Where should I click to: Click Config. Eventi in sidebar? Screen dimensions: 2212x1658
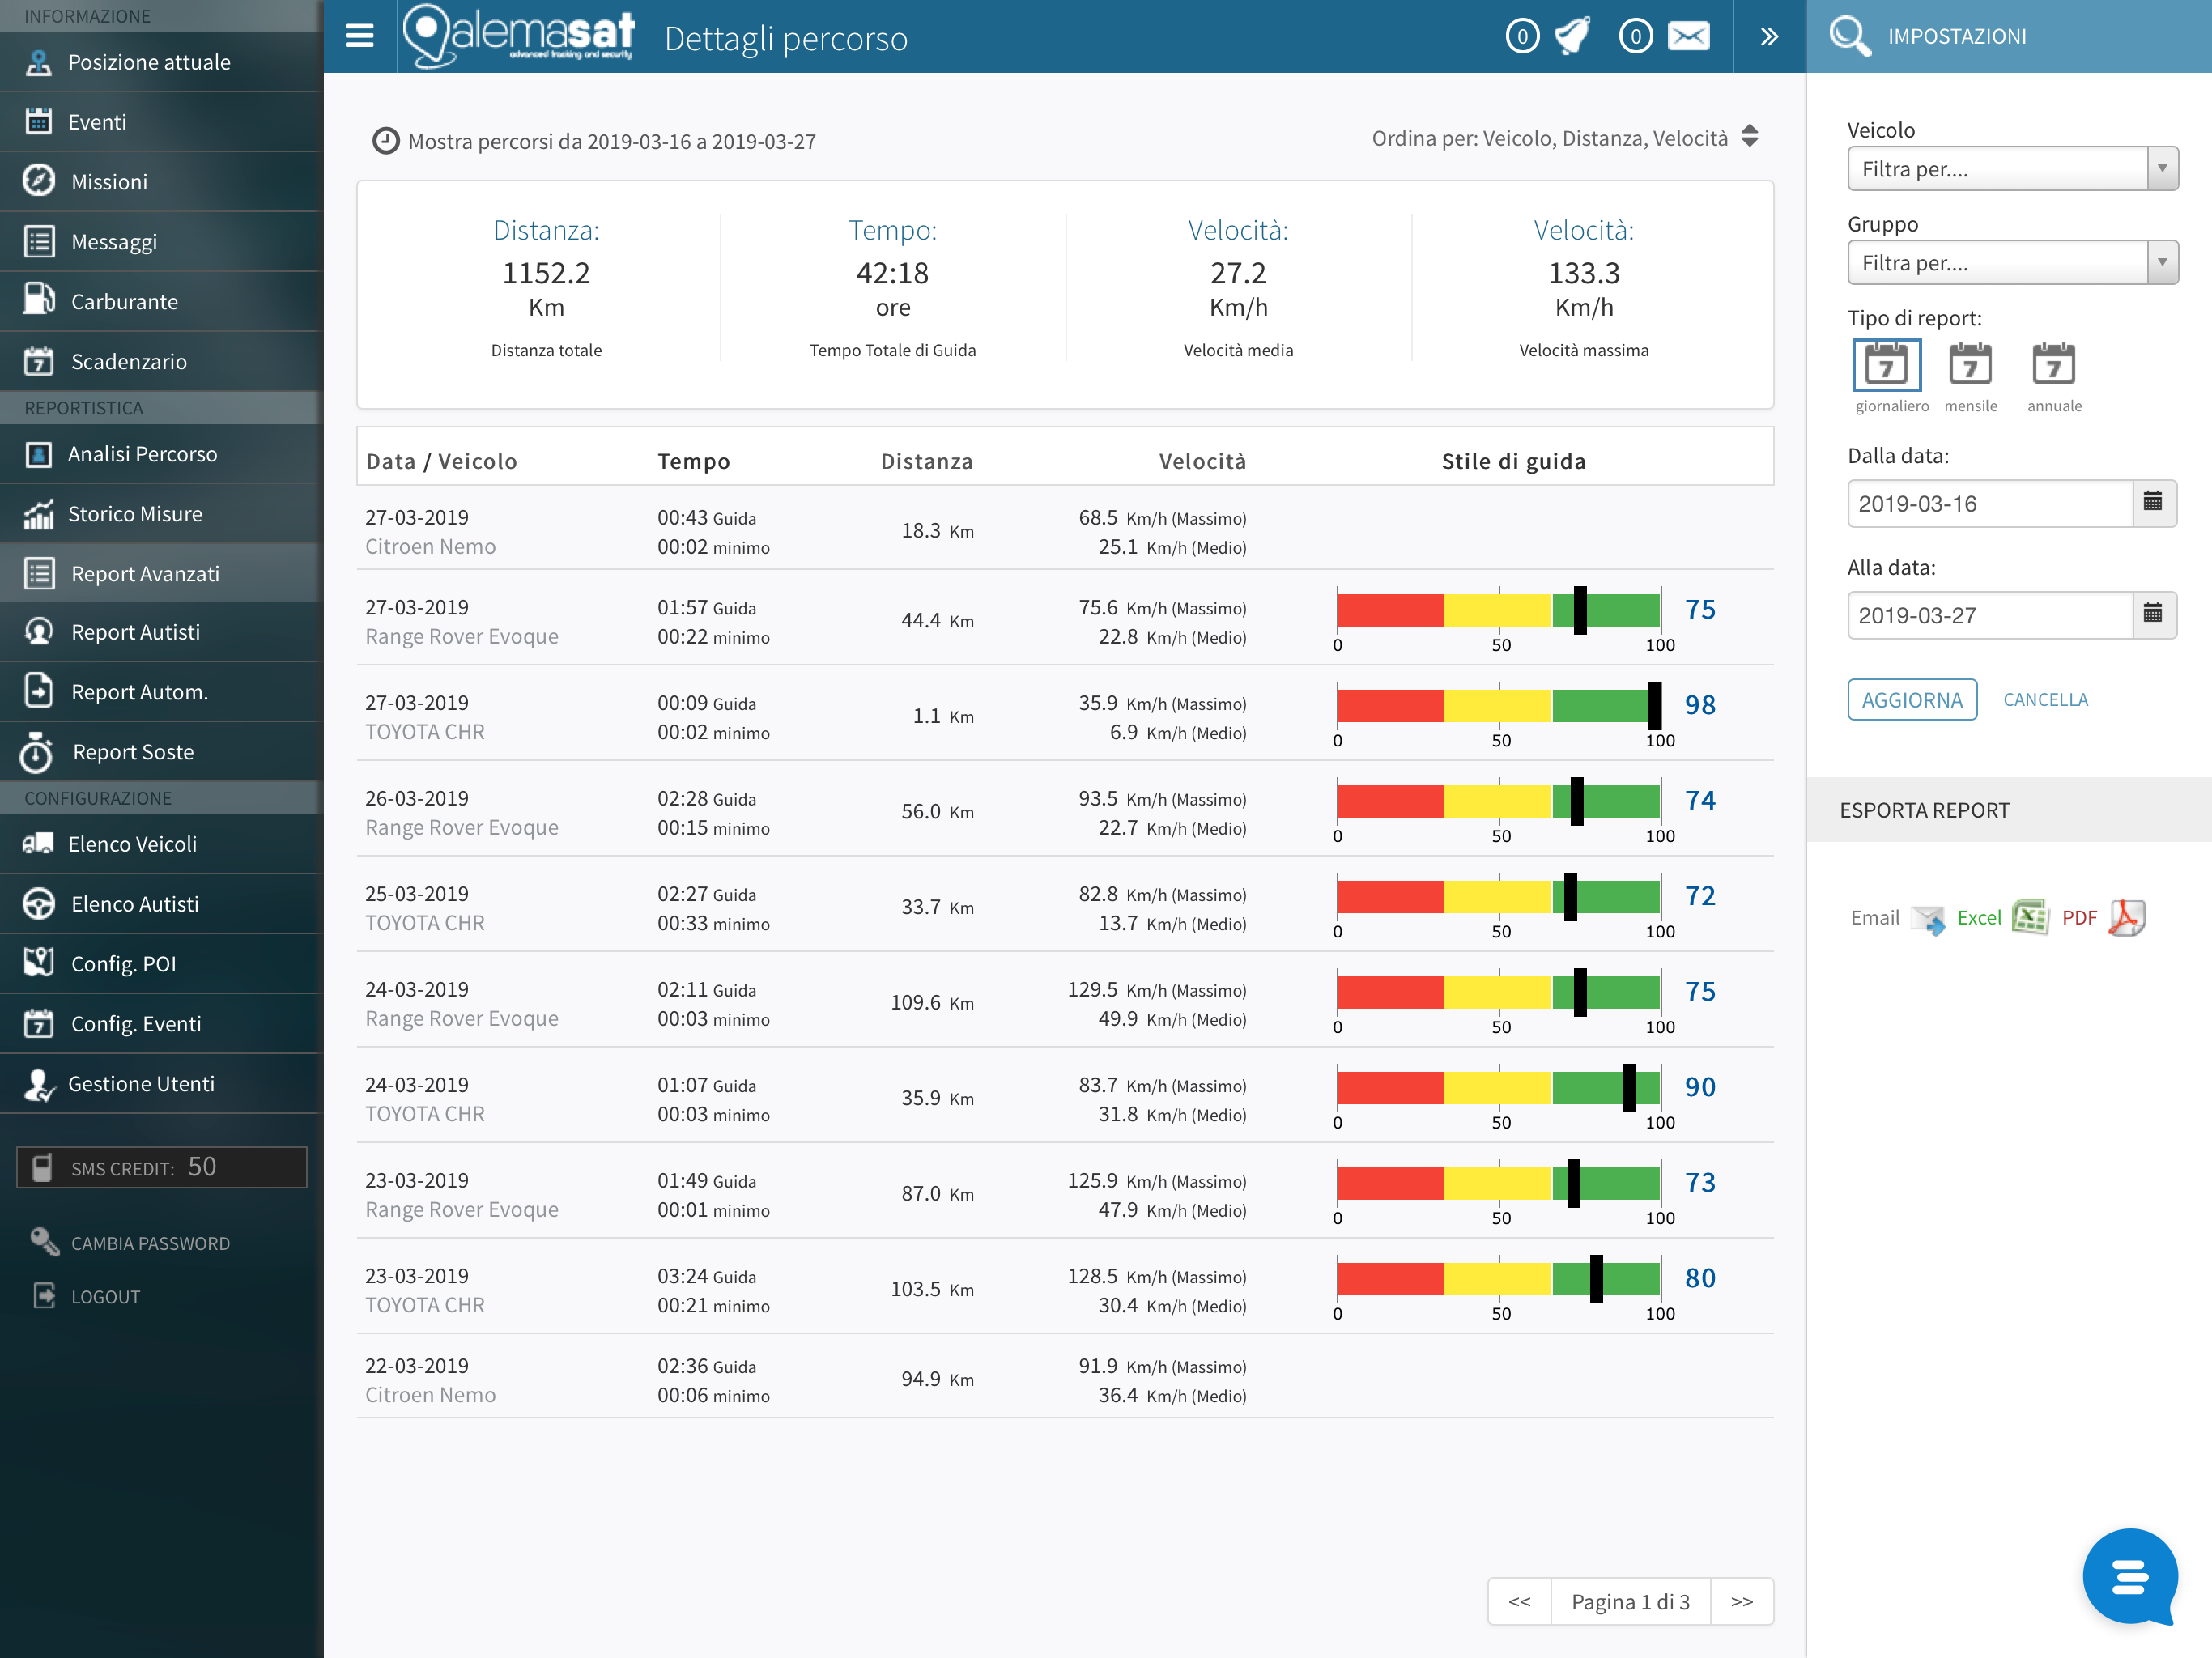(x=161, y=1023)
